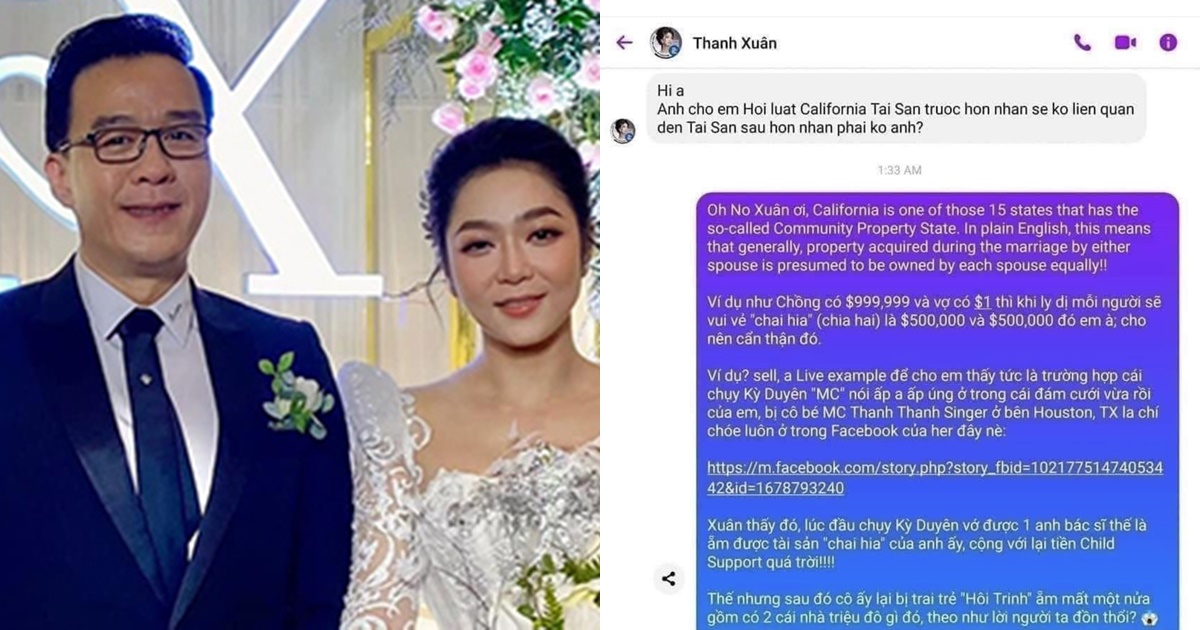The image size is (1200, 630).
Task: Select the 1:33 AM timestamp
Action: [x=899, y=170]
